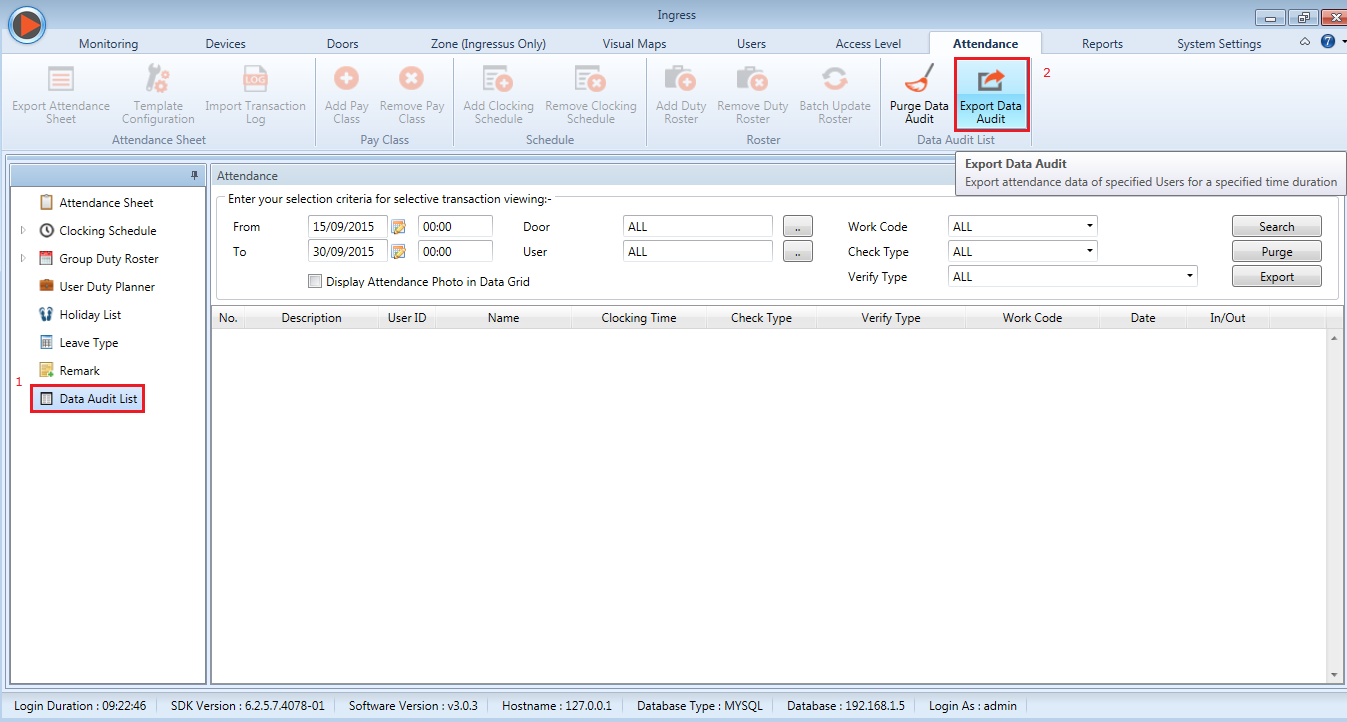
Task: Pin the left navigation panel
Action: [x=195, y=175]
